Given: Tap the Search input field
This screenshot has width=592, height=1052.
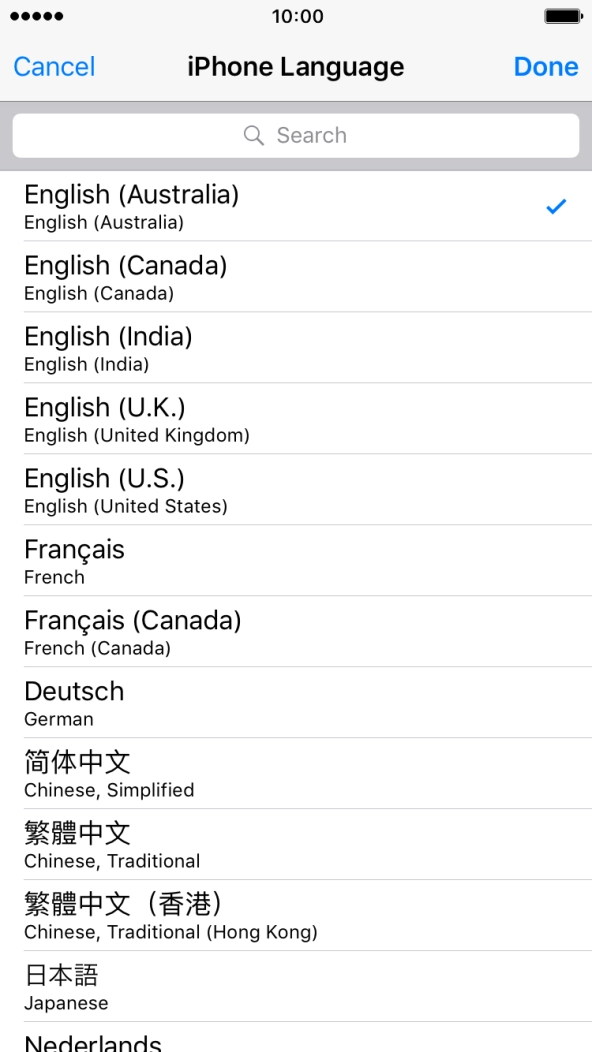Looking at the screenshot, I should point(296,134).
